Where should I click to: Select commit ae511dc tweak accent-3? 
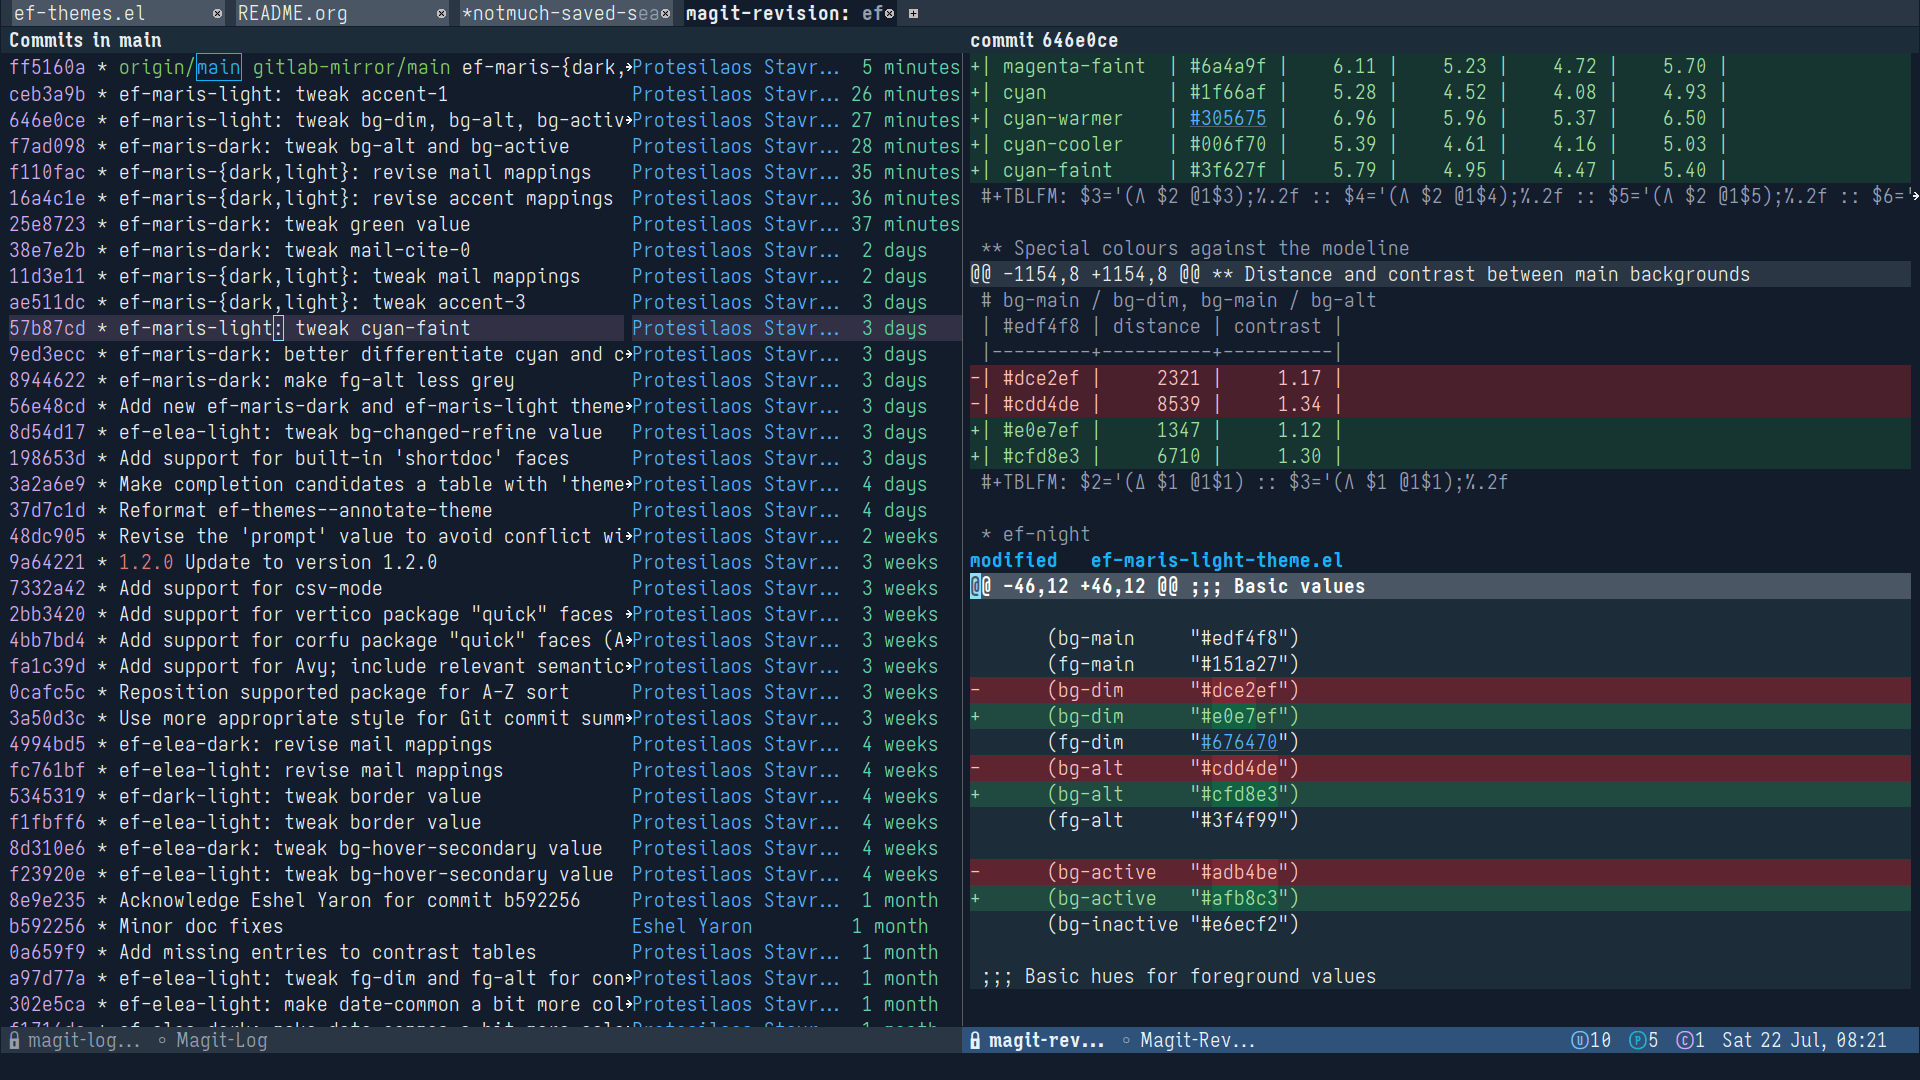click(x=484, y=302)
